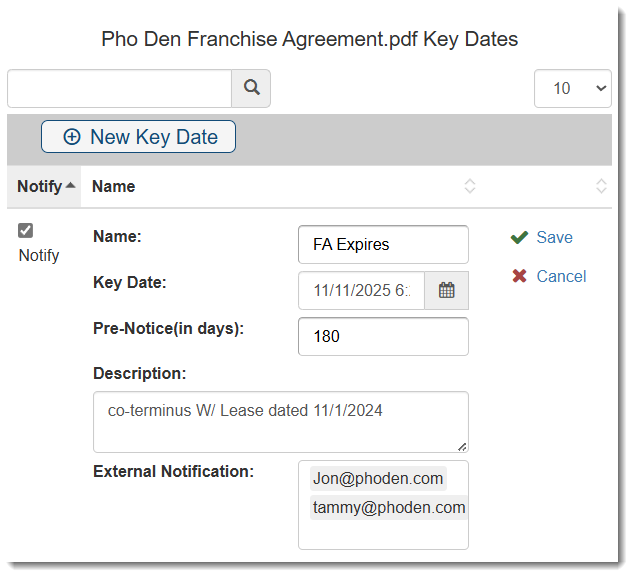Screen dimensions: 633x577
Task: Click the search text field
Action: point(120,88)
